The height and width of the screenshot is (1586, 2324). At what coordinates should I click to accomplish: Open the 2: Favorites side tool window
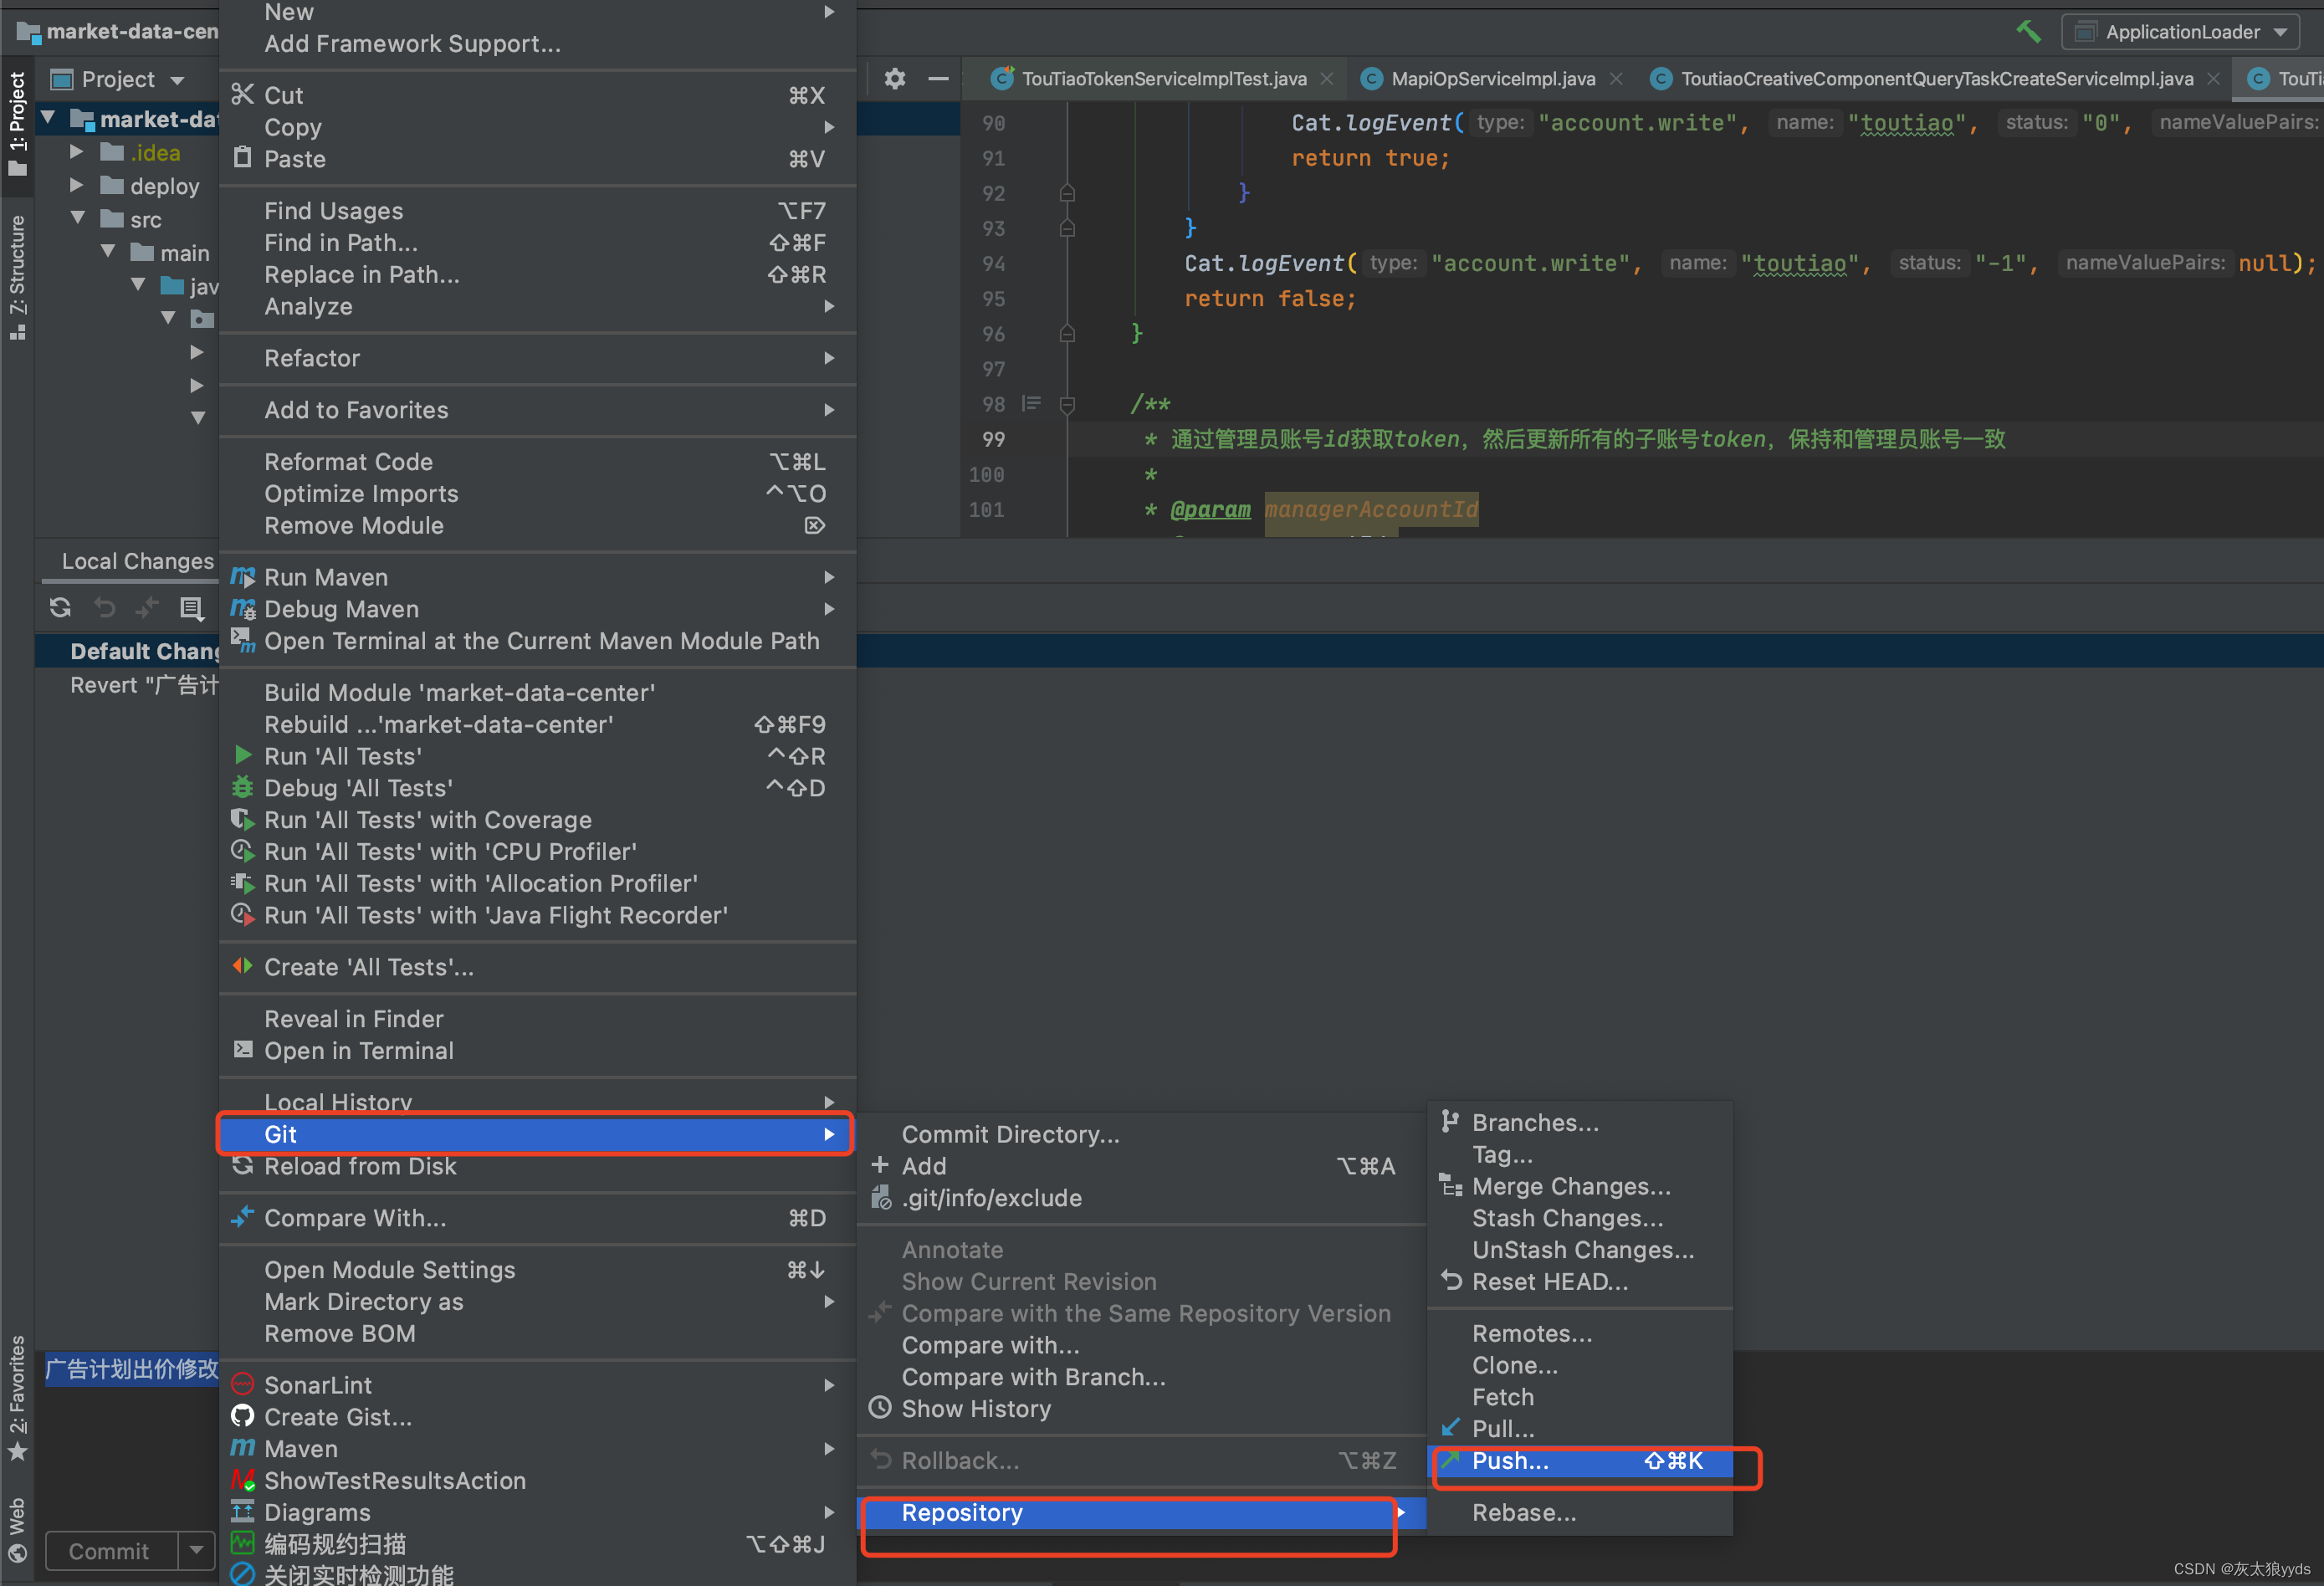[17, 1396]
